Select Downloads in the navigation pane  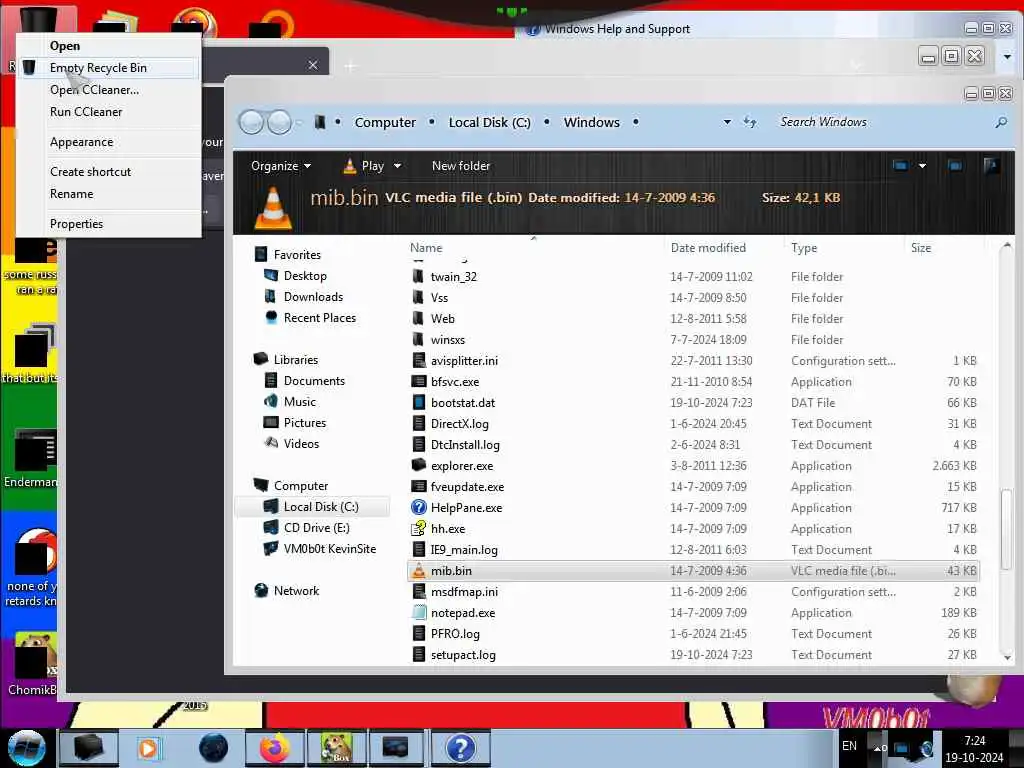pos(313,296)
